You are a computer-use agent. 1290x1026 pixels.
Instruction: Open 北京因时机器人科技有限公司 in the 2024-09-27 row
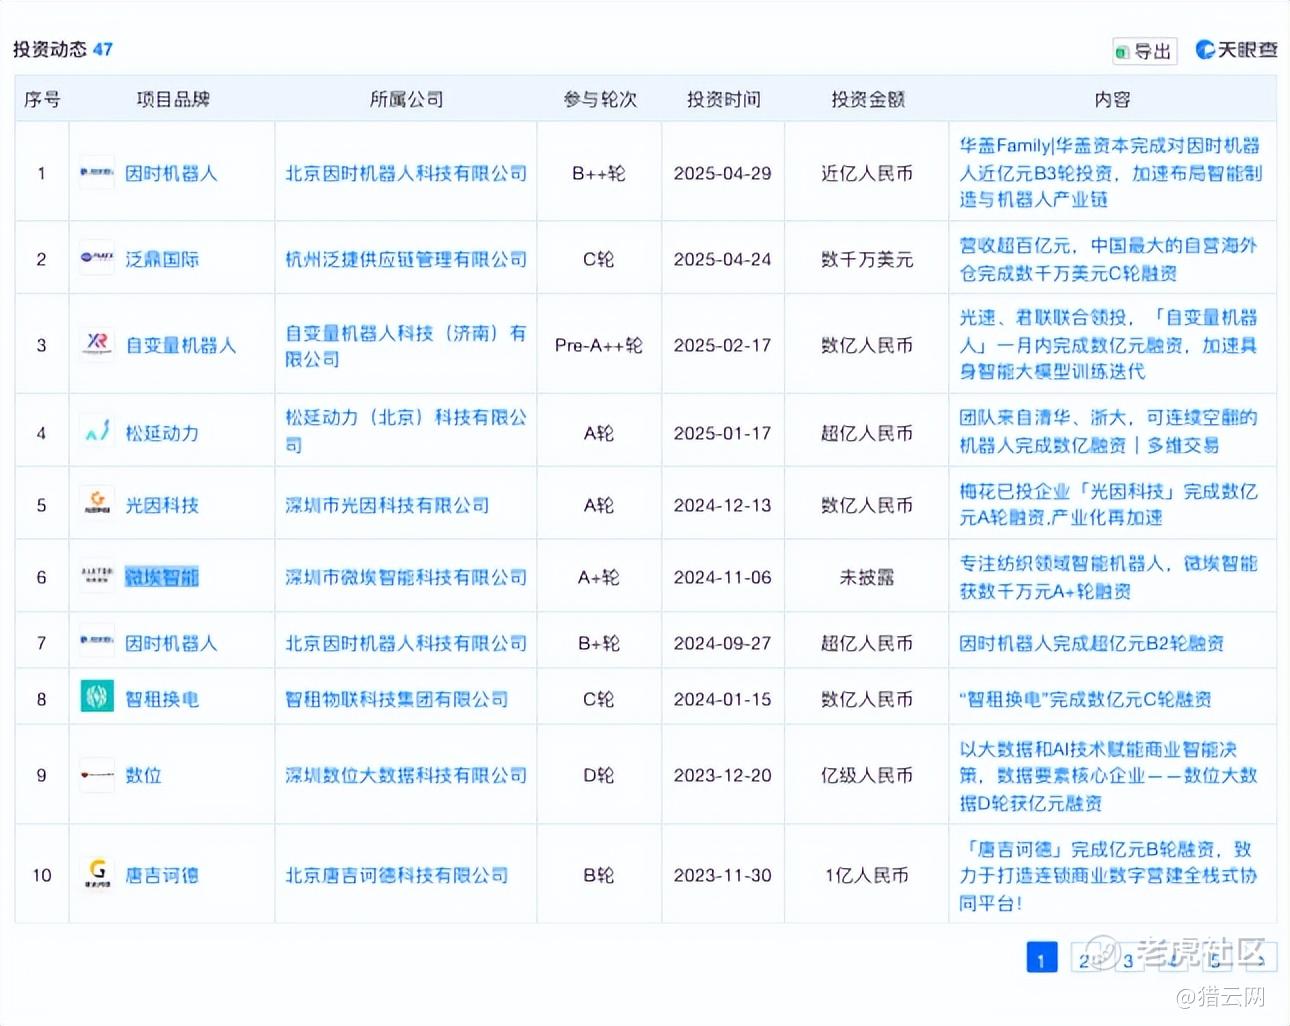[406, 643]
